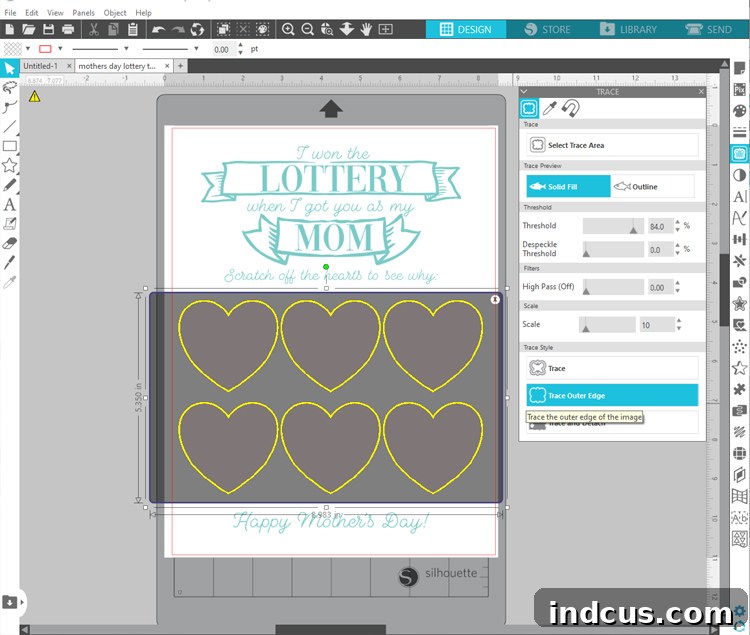Open the Fill color palette panel
Screen dimensions: 750x635
click(x=739, y=111)
